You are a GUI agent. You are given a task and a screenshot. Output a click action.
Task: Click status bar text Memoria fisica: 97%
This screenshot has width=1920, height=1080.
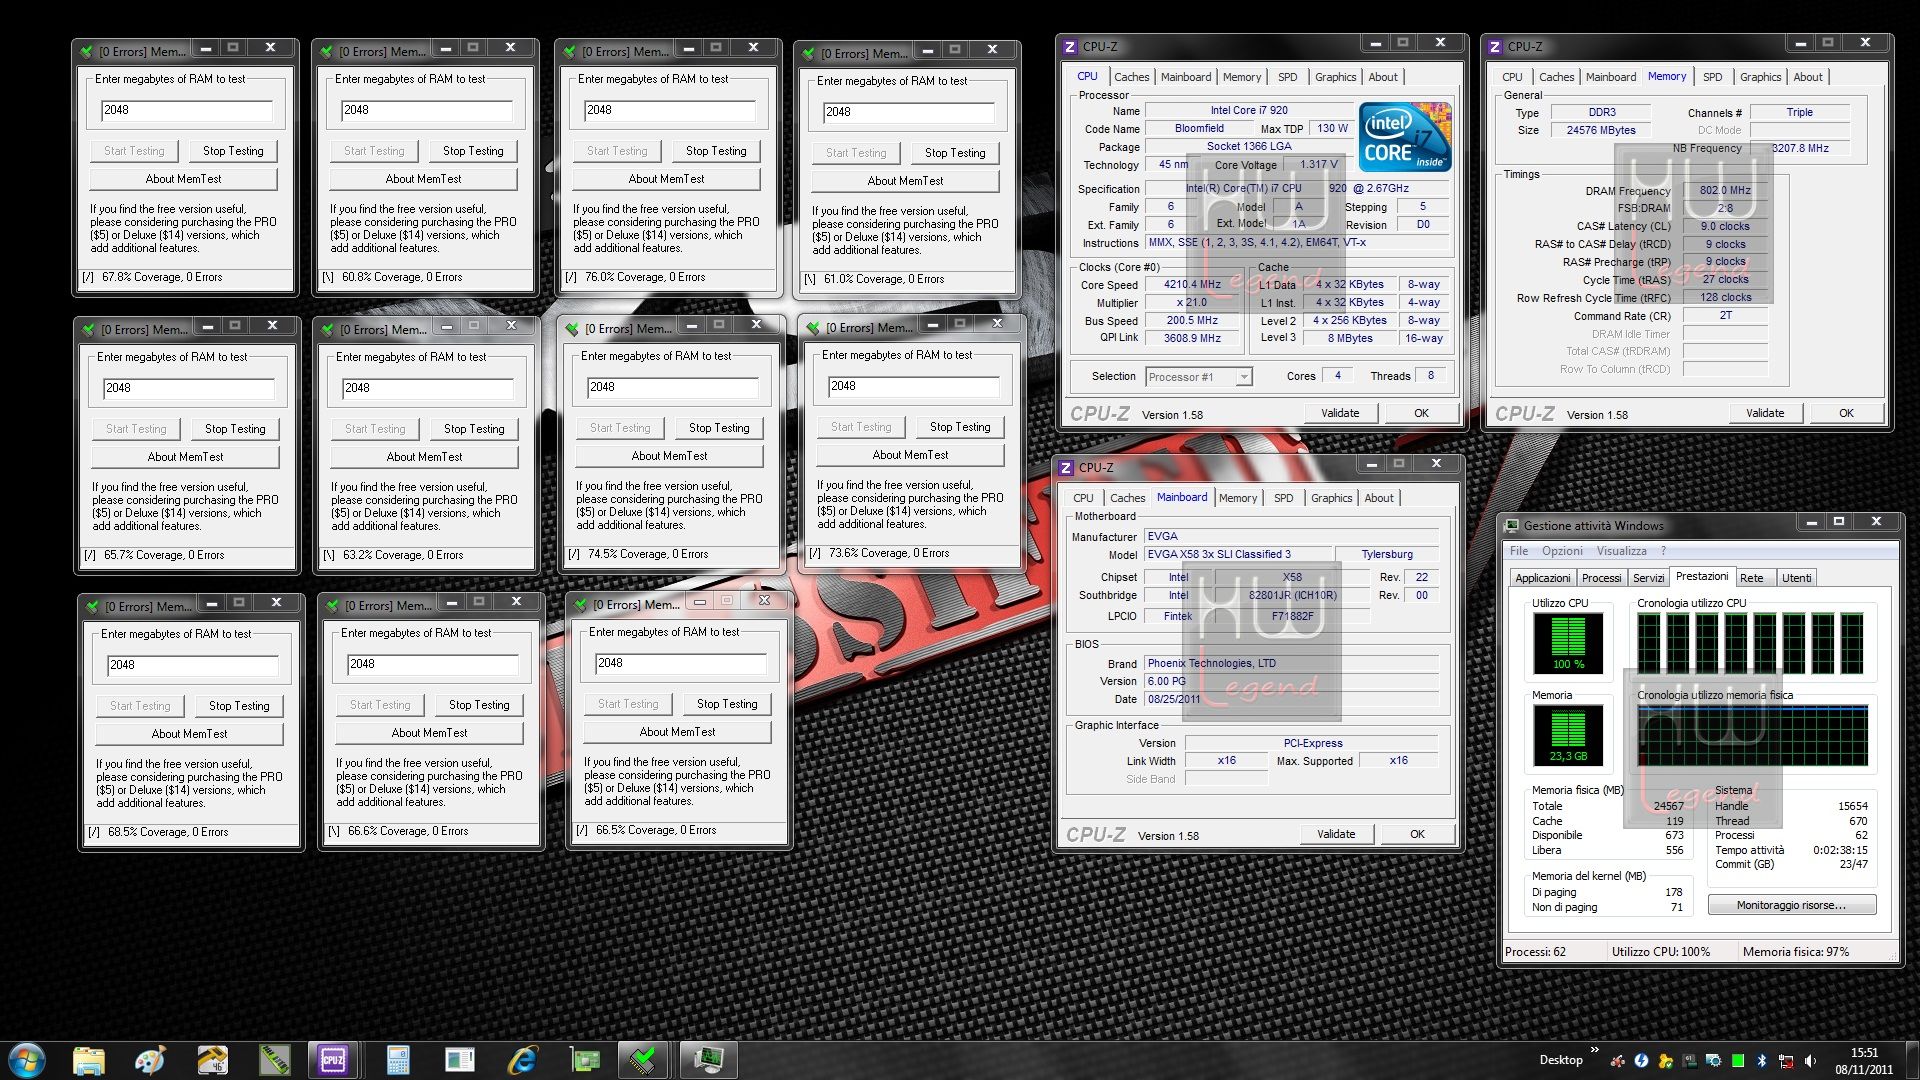coord(1795,952)
